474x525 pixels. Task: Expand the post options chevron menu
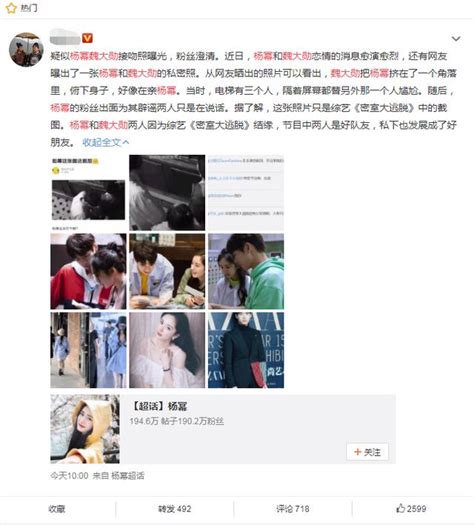(456, 39)
